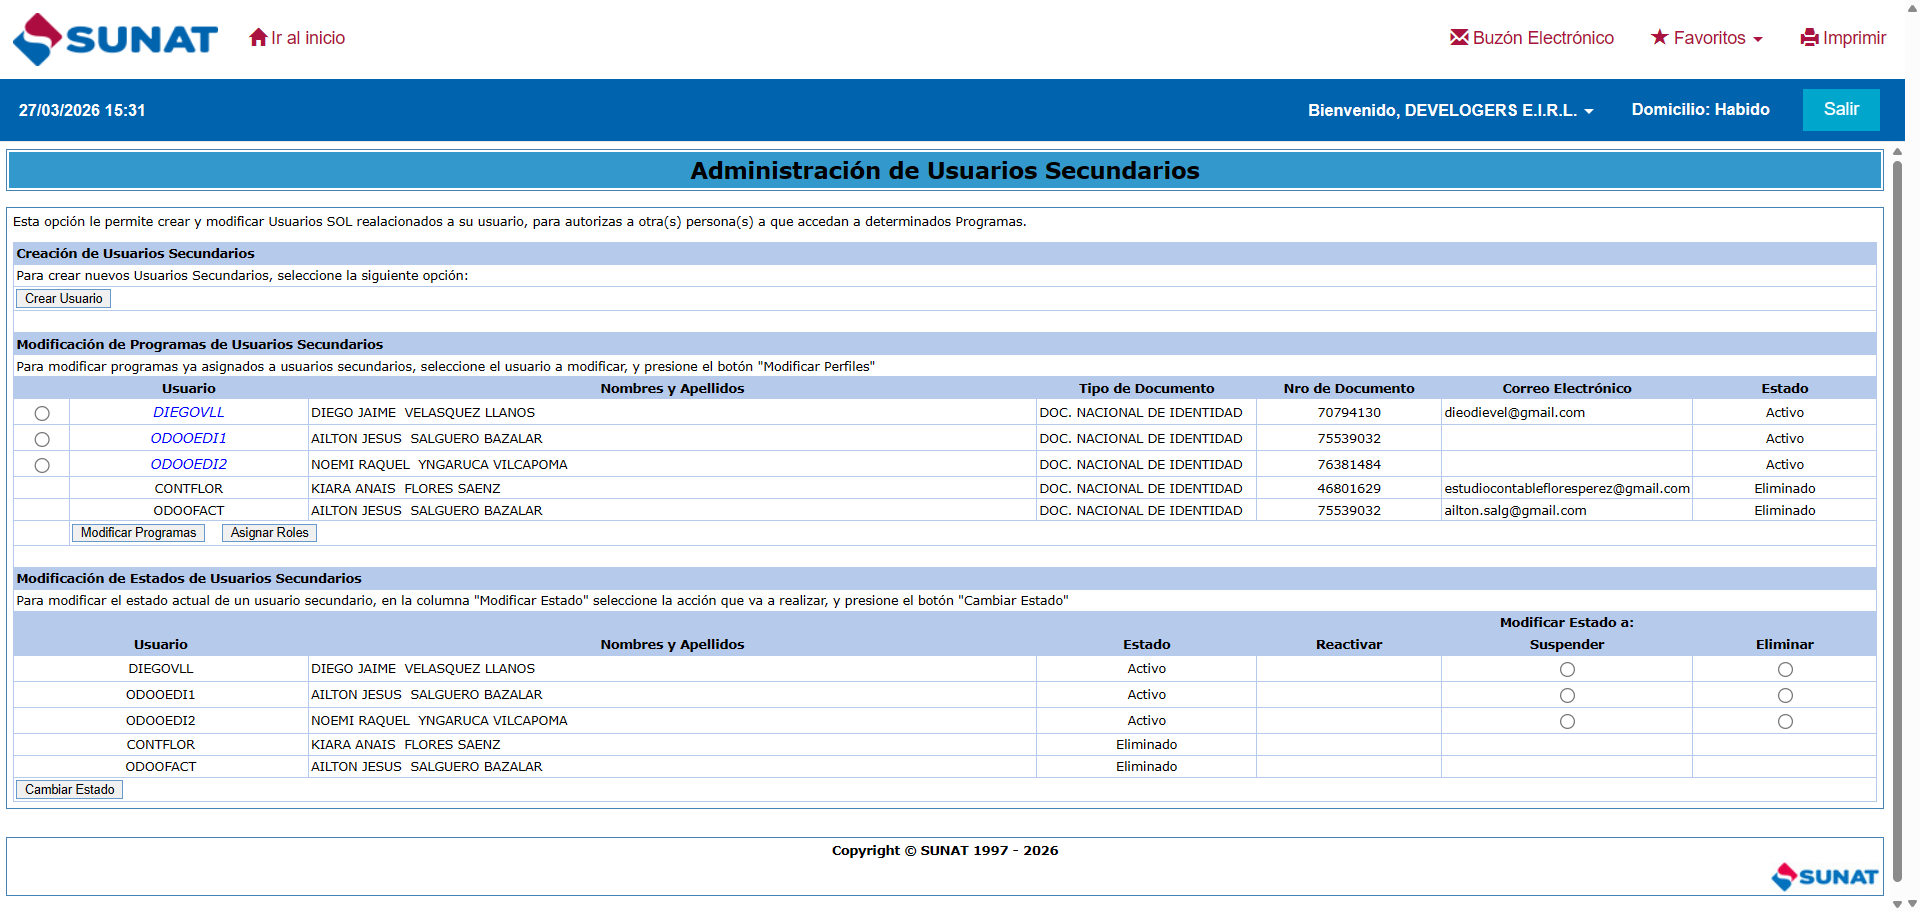Click the Asignar Roles button
This screenshot has height=911, width=1920.
pyautogui.click(x=269, y=533)
